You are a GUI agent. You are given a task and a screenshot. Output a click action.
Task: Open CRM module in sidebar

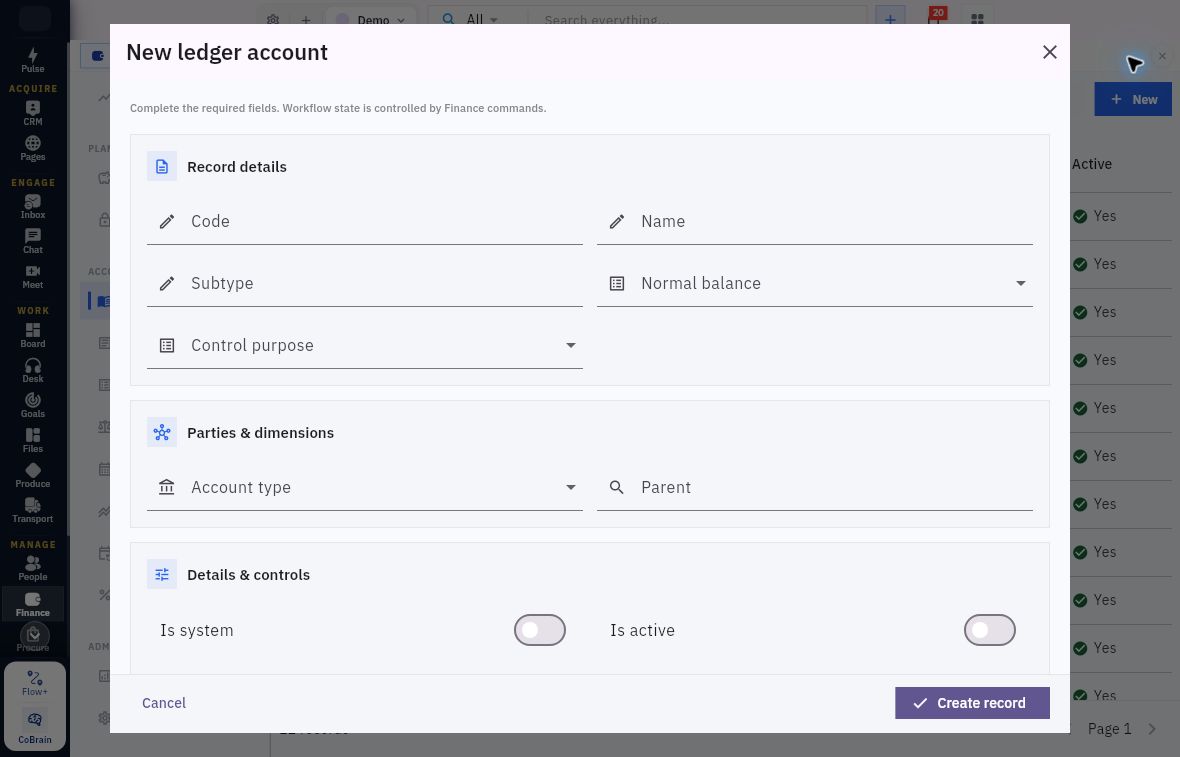(x=32, y=114)
